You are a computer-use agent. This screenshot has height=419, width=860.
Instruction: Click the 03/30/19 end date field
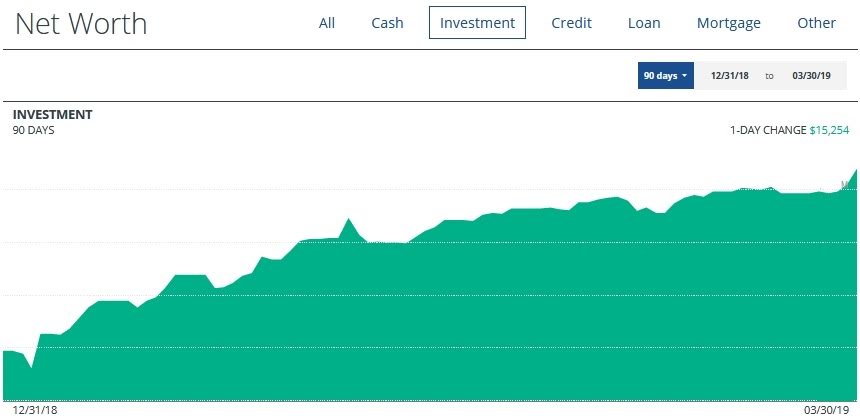tap(811, 75)
